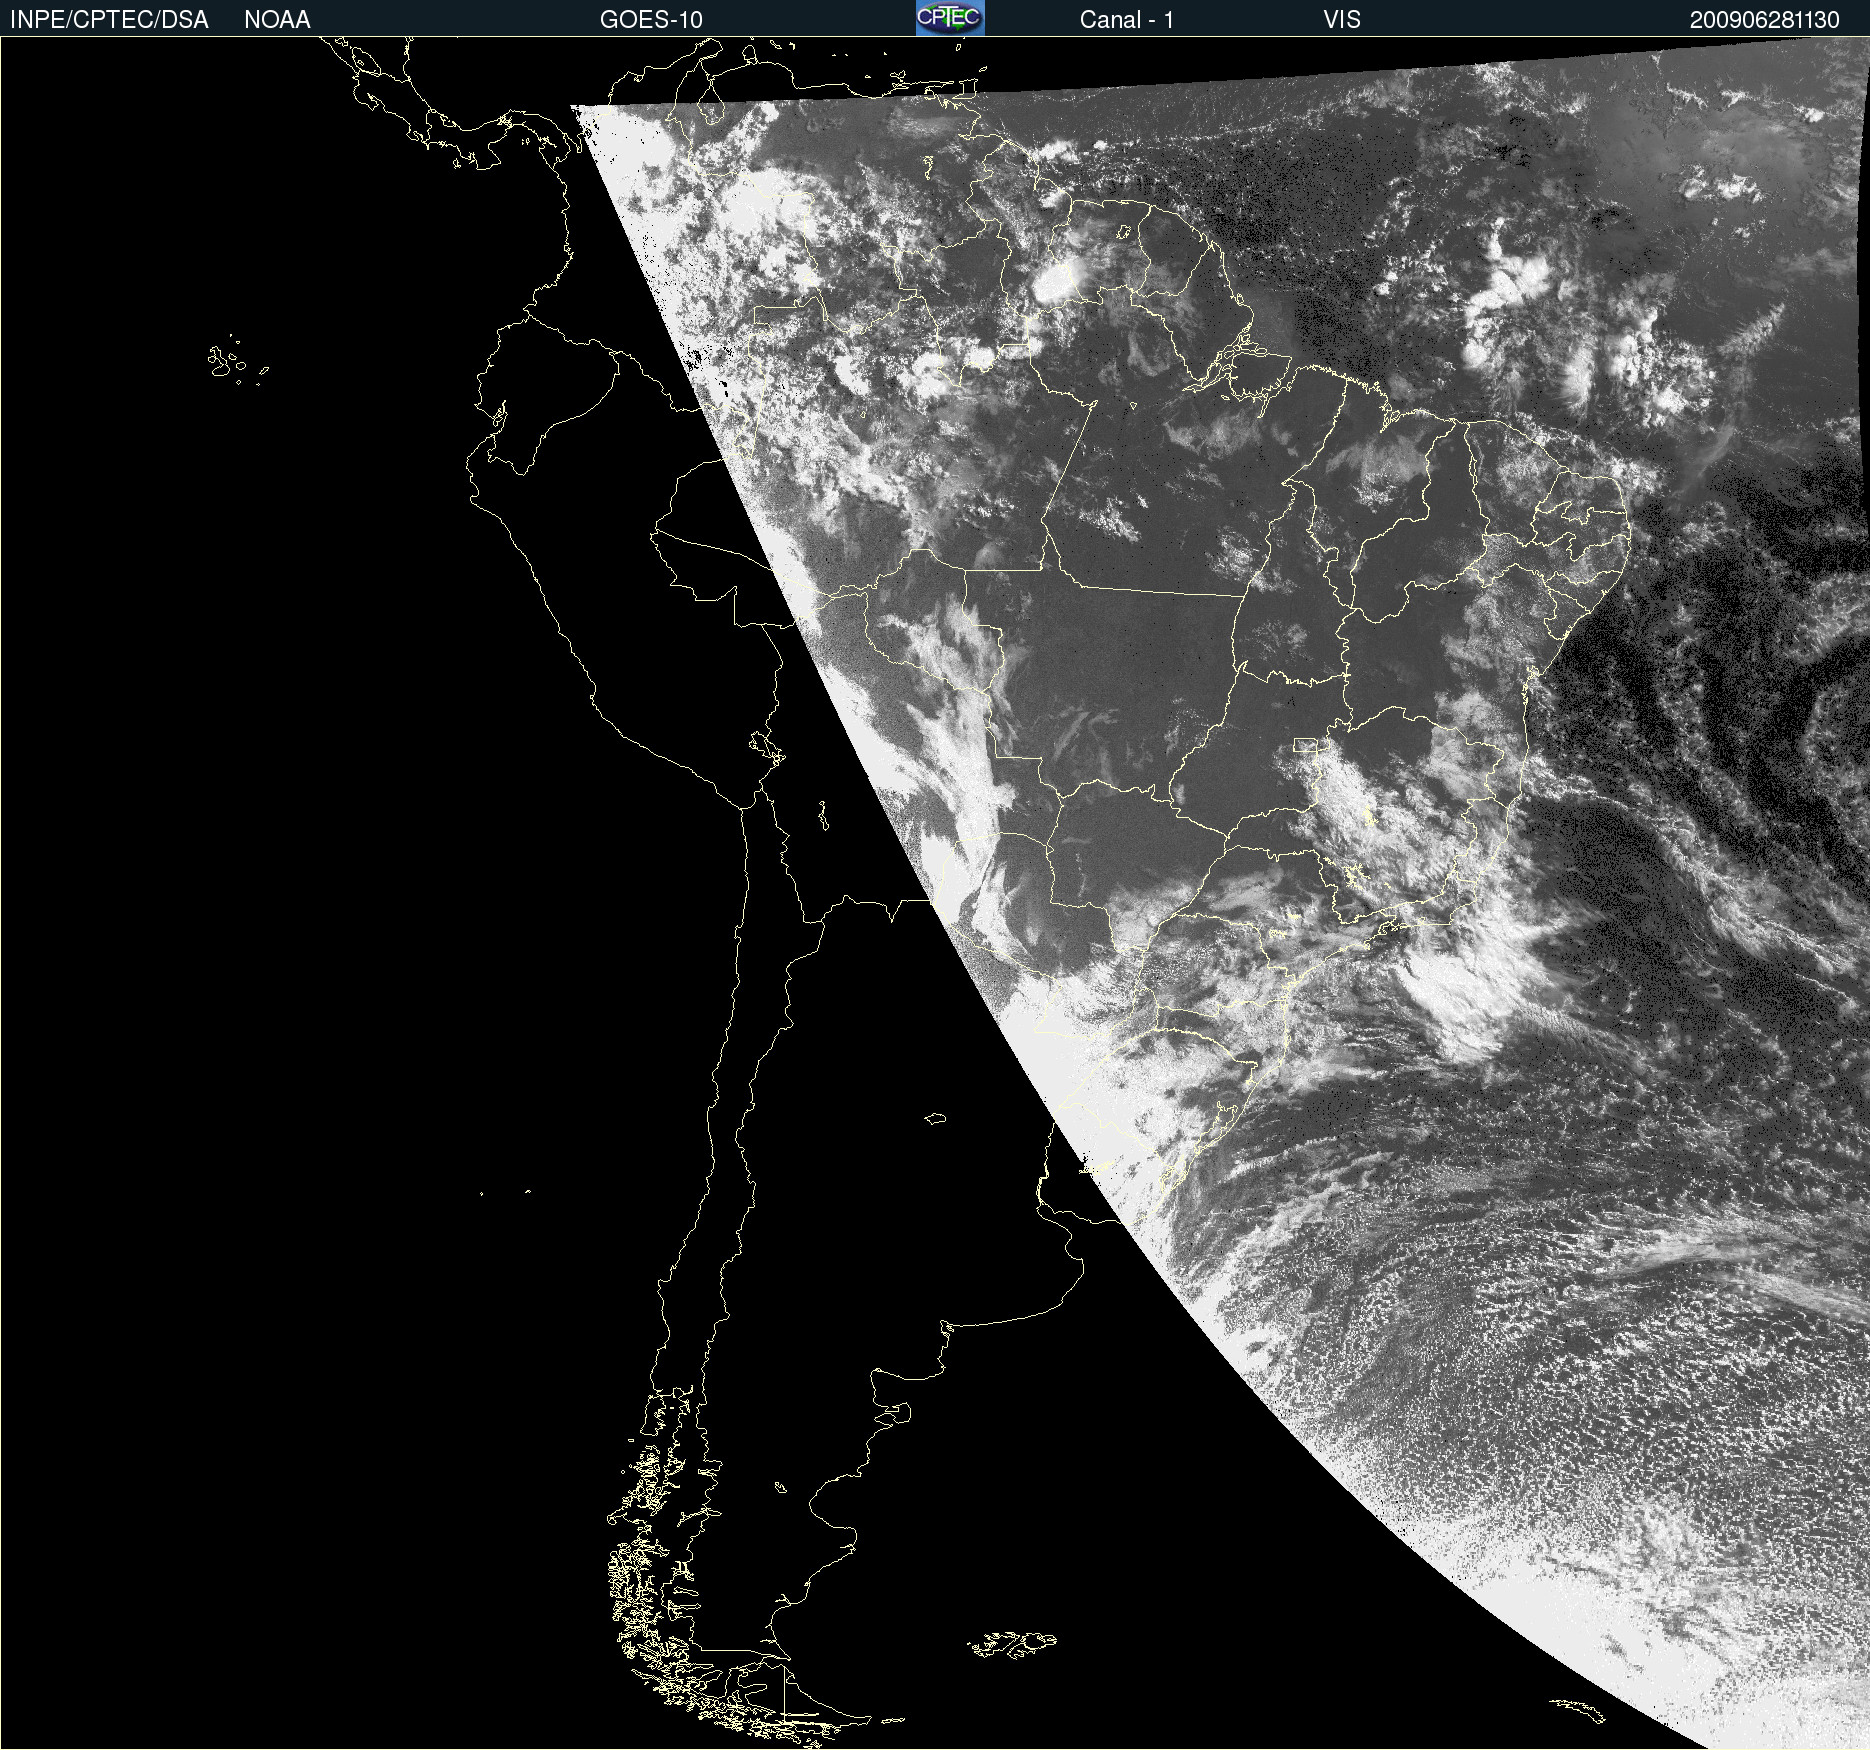Click the Canal - 1 channel label
This screenshot has width=1870, height=1750.
pyautogui.click(x=1126, y=20)
